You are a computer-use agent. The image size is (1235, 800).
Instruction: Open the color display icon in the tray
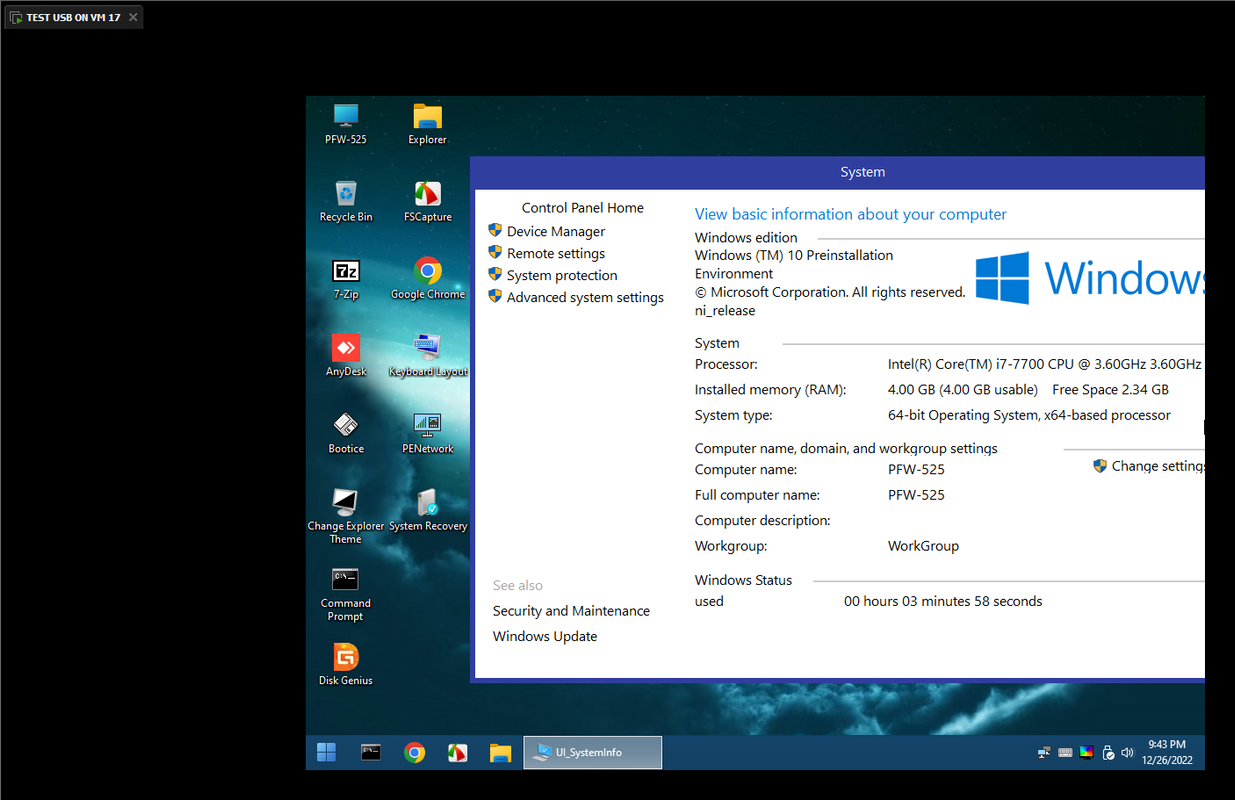[1086, 753]
